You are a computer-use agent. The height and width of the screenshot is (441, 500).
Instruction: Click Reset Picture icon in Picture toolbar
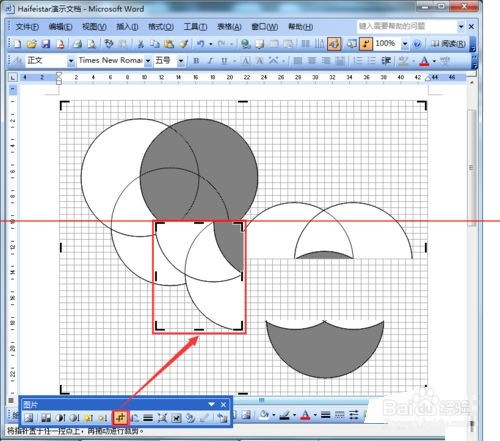[222, 417]
